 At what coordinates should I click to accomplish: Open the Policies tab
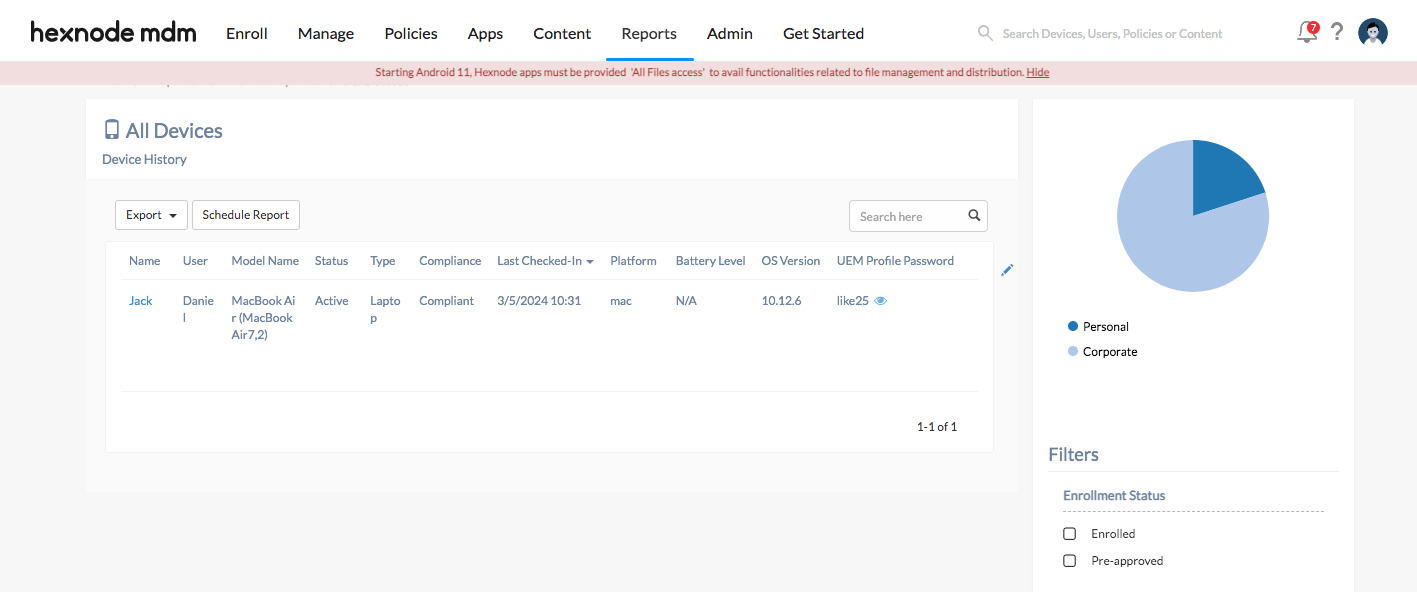coord(411,33)
